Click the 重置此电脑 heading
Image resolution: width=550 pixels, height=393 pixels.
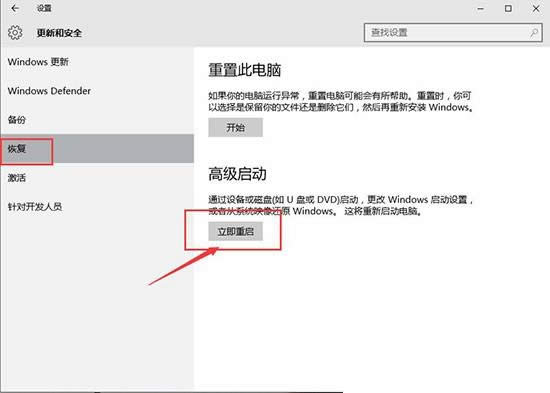pyautogui.click(x=245, y=70)
